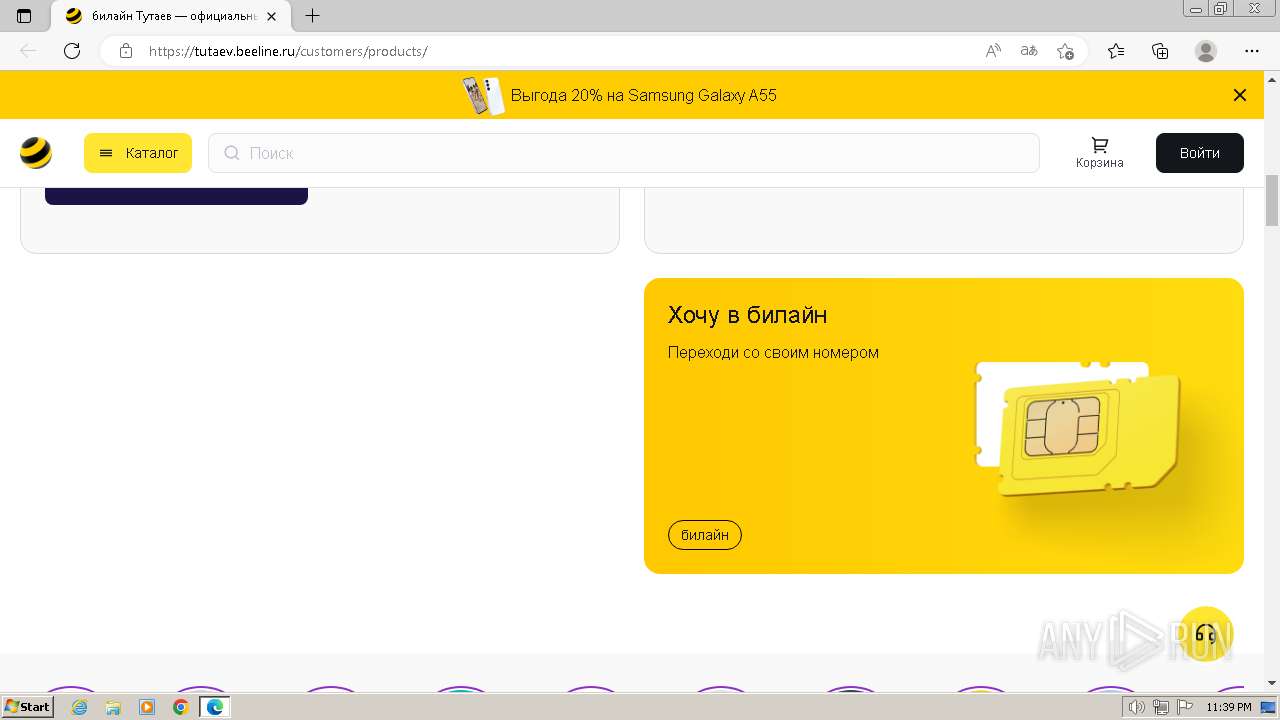
Task: Launch Chrome from the taskbar
Action: point(180,707)
